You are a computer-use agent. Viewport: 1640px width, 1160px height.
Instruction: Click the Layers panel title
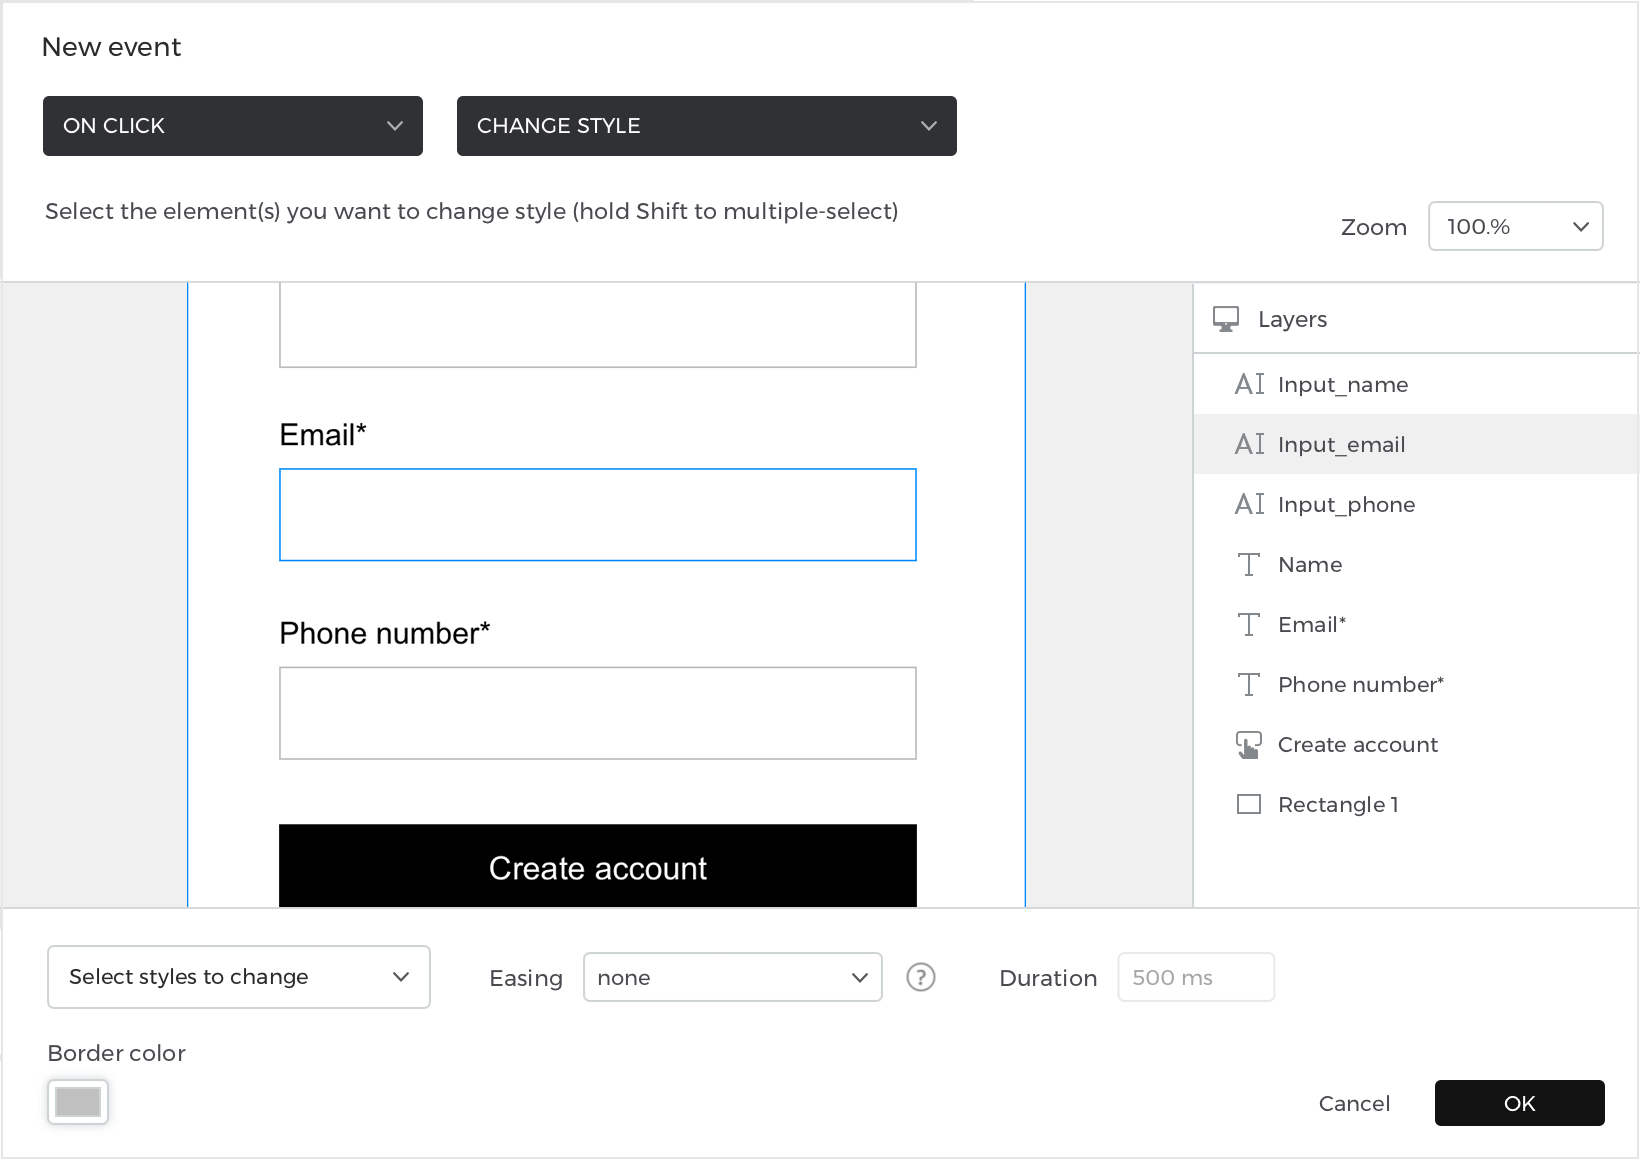pyautogui.click(x=1292, y=319)
